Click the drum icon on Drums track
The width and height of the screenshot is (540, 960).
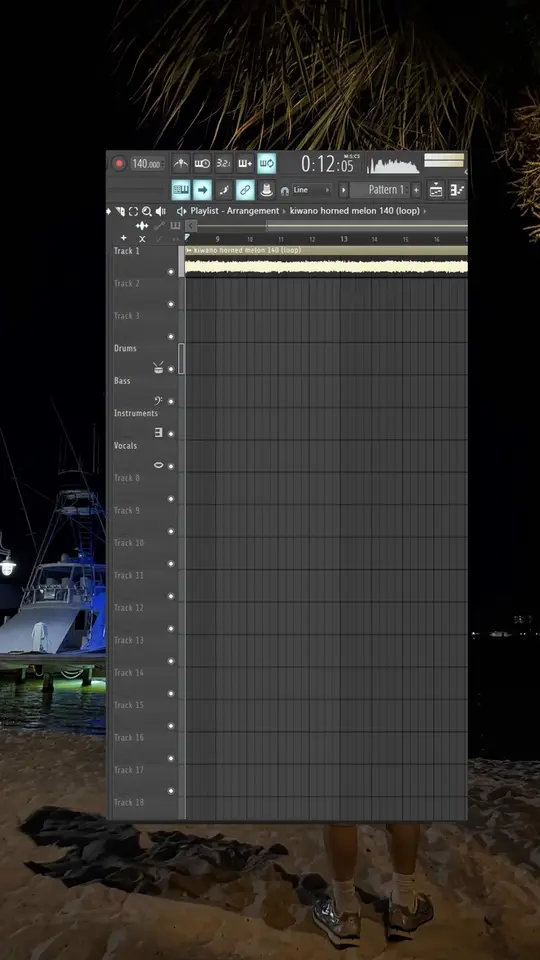[159, 368]
